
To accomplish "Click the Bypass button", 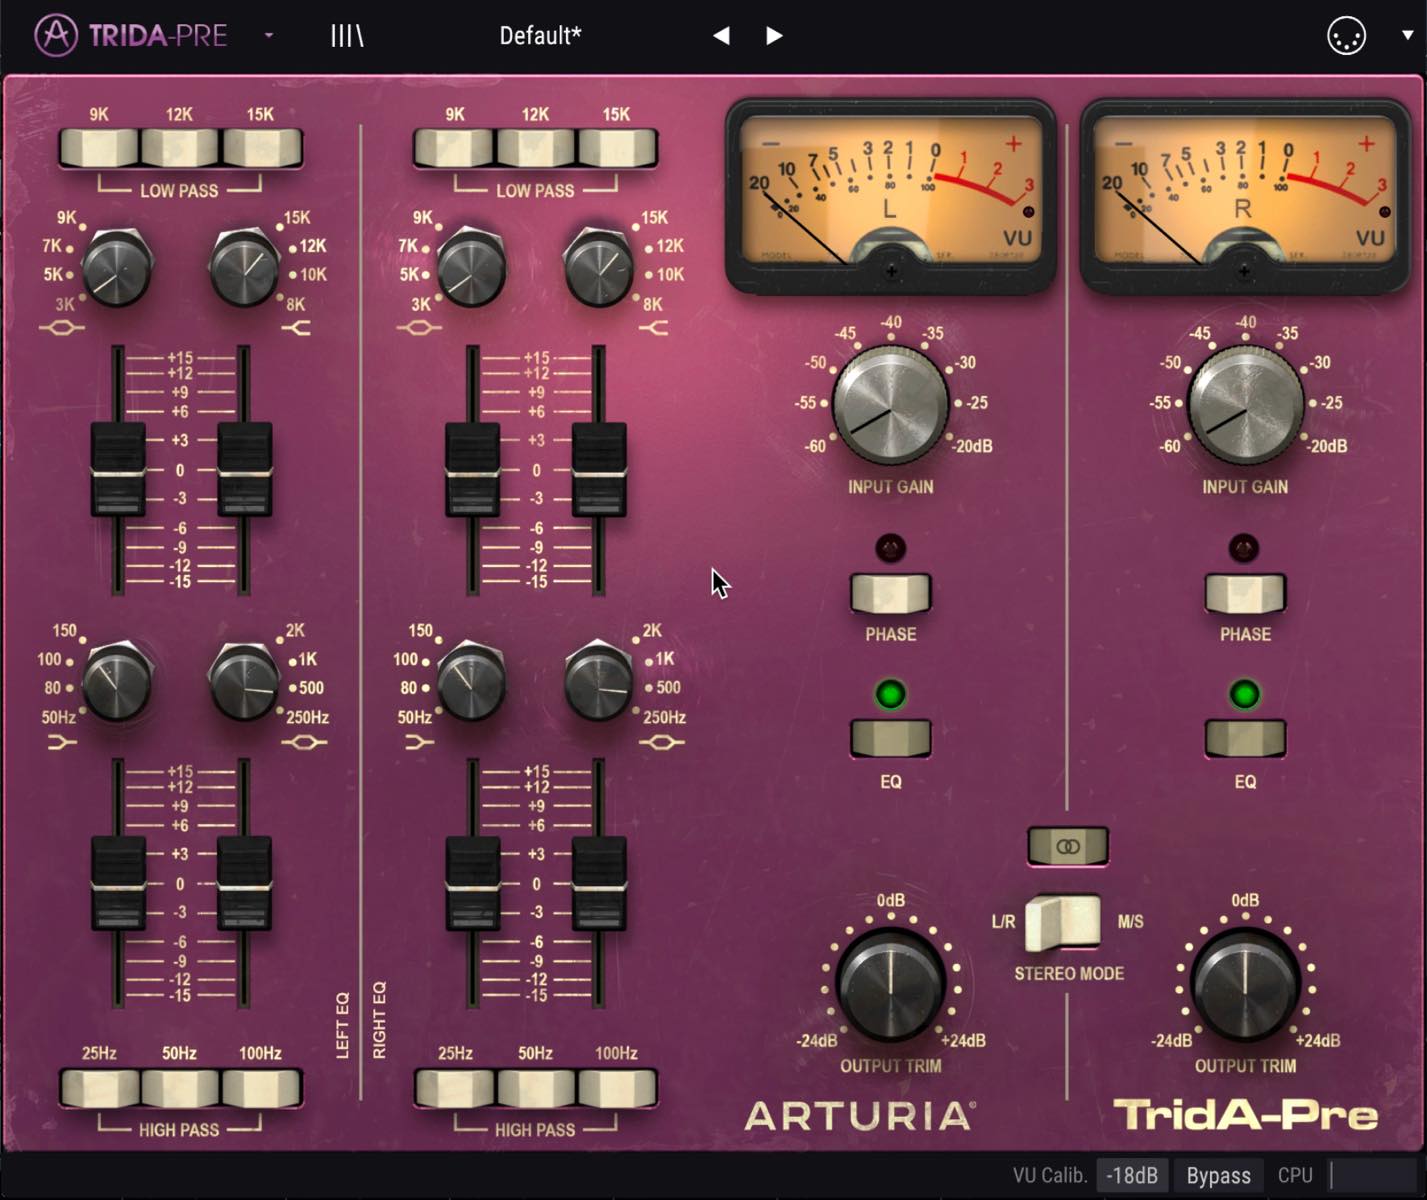I will 1218,1175.
